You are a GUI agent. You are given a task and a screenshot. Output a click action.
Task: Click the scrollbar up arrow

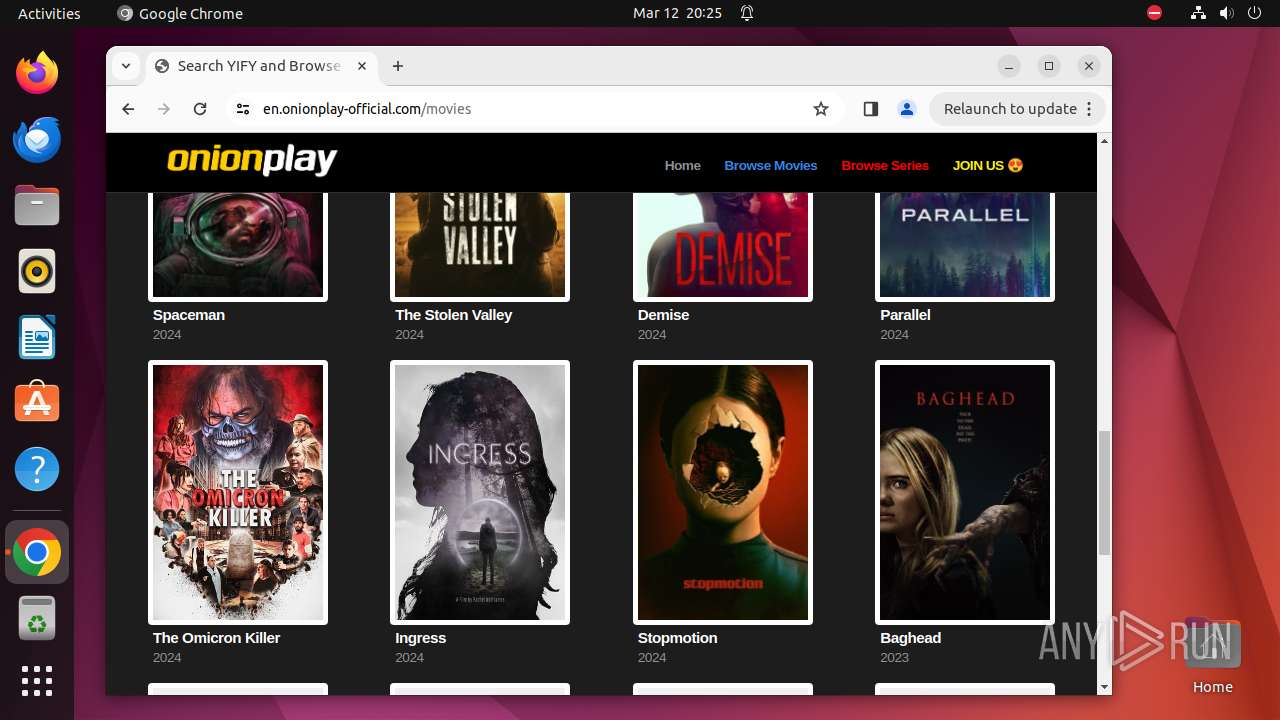point(1104,141)
